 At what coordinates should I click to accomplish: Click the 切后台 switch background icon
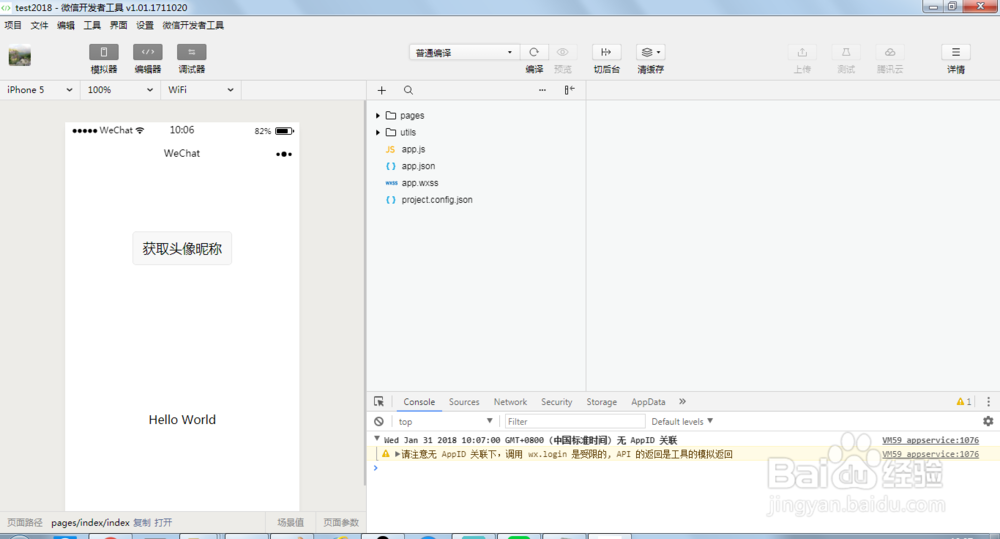(x=606, y=52)
